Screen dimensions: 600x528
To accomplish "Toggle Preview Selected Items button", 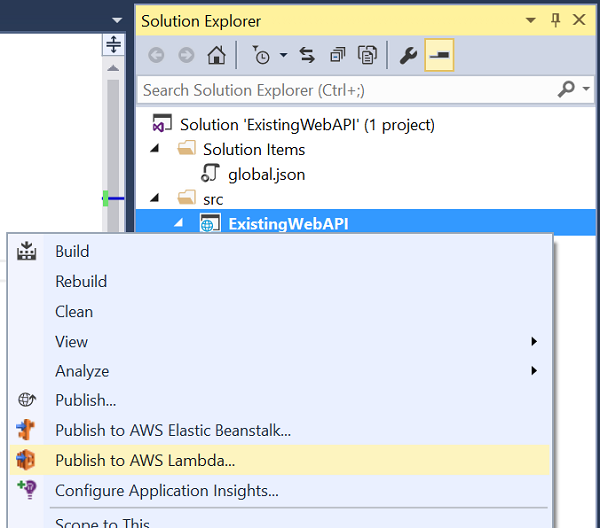I will click(439, 55).
